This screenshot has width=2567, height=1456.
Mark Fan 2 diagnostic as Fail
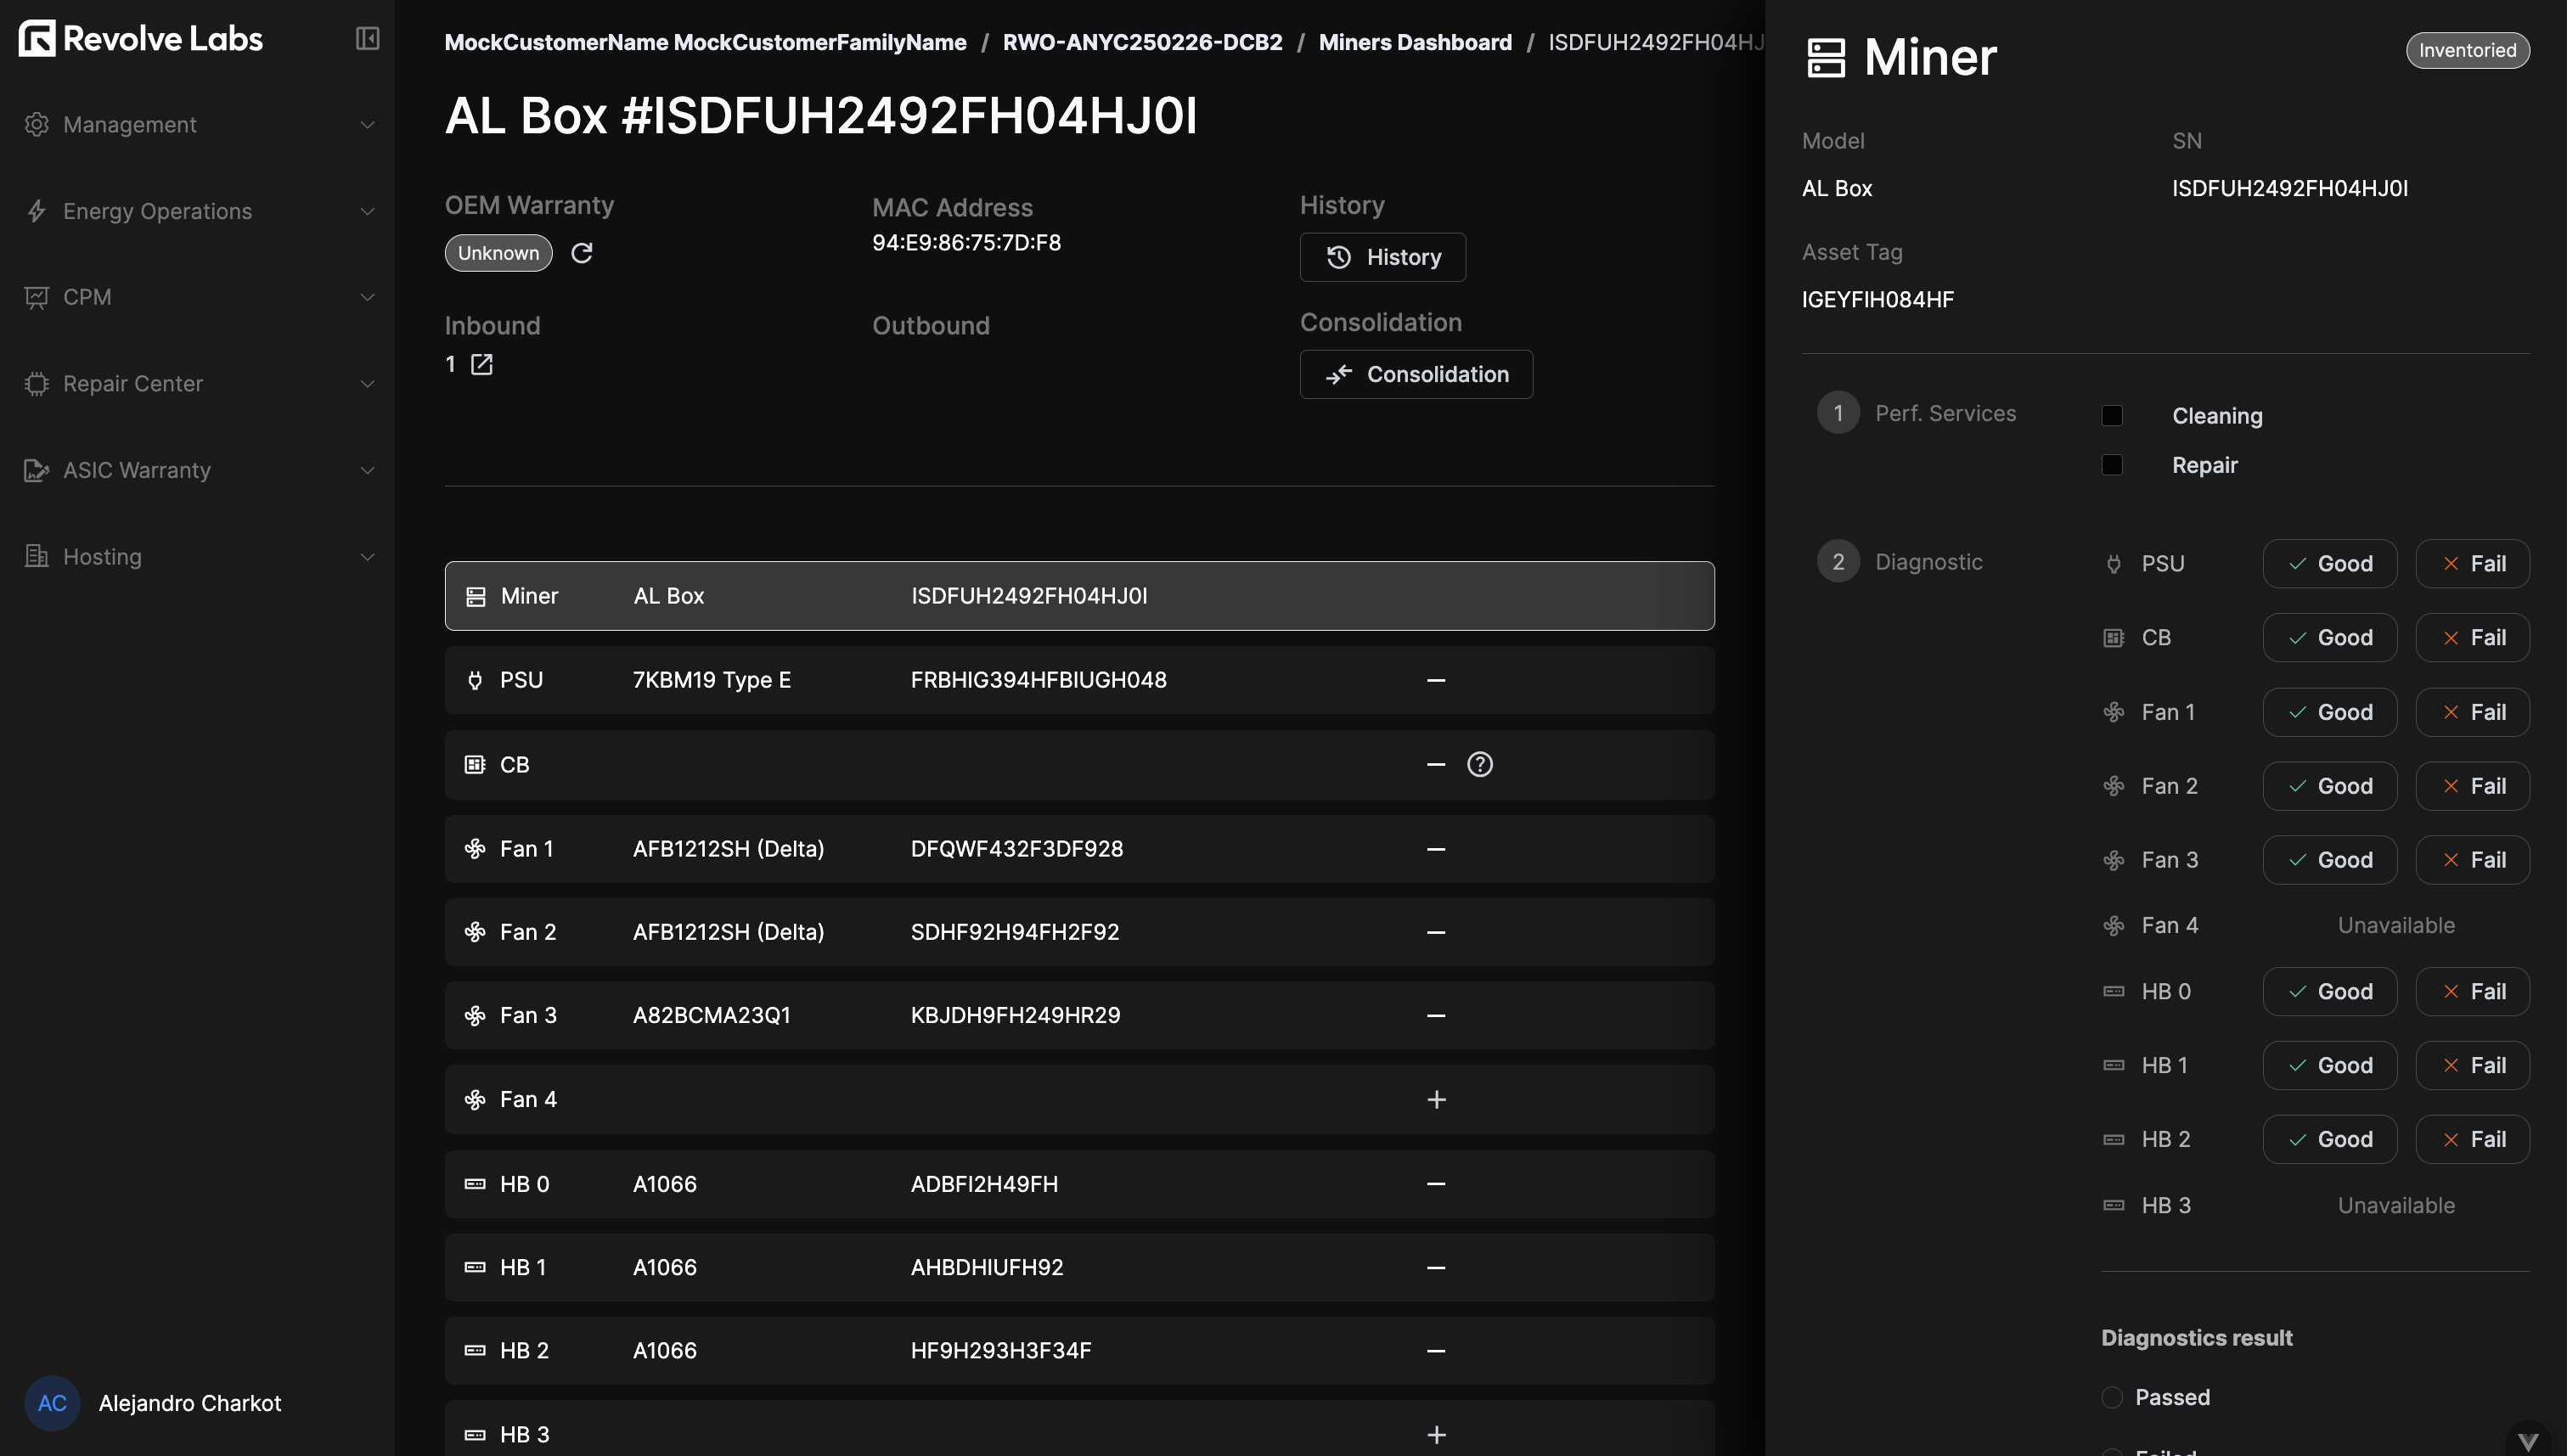(2471, 786)
